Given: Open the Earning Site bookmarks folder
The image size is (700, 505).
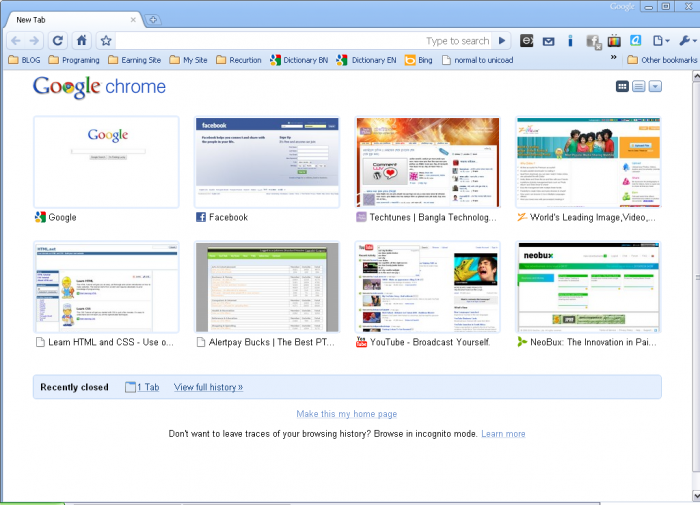Looking at the screenshot, I should click(134, 60).
